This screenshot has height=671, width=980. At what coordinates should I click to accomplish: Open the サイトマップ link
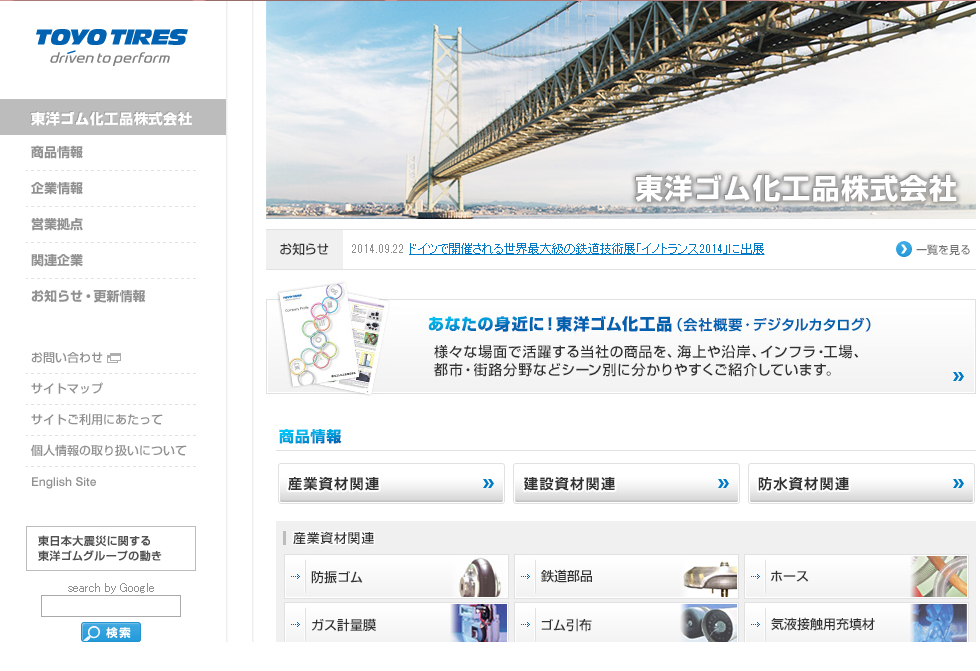pyautogui.click(x=67, y=389)
